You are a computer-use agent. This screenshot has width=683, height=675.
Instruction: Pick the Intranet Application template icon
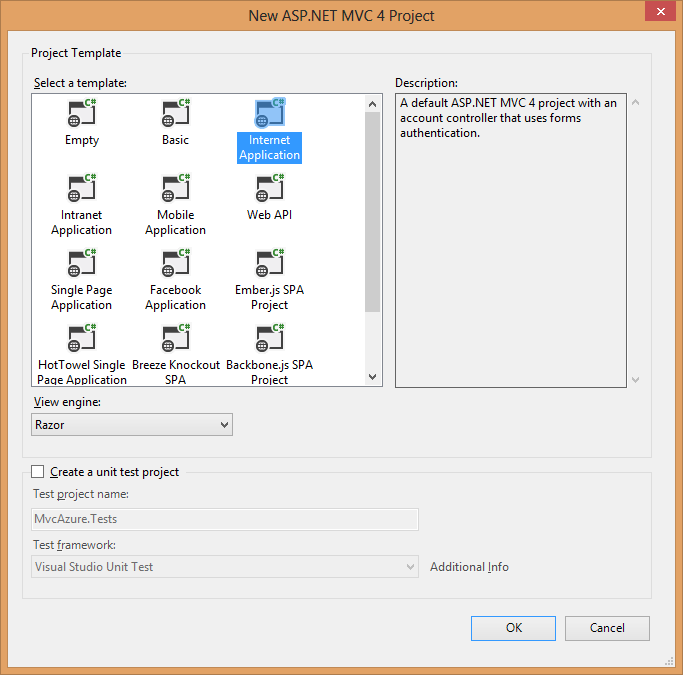81,188
